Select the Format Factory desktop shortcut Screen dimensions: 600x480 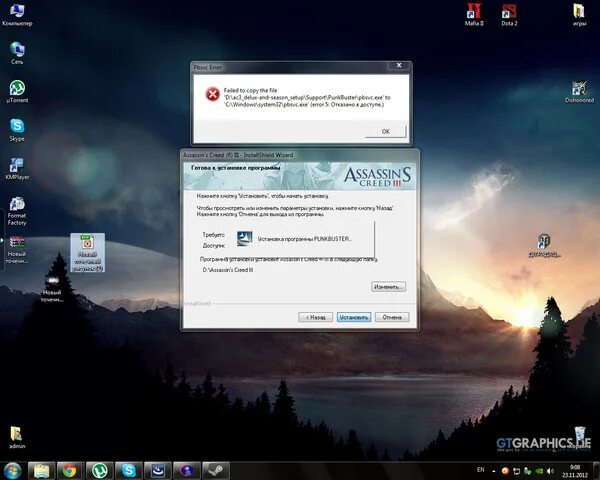[17, 211]
